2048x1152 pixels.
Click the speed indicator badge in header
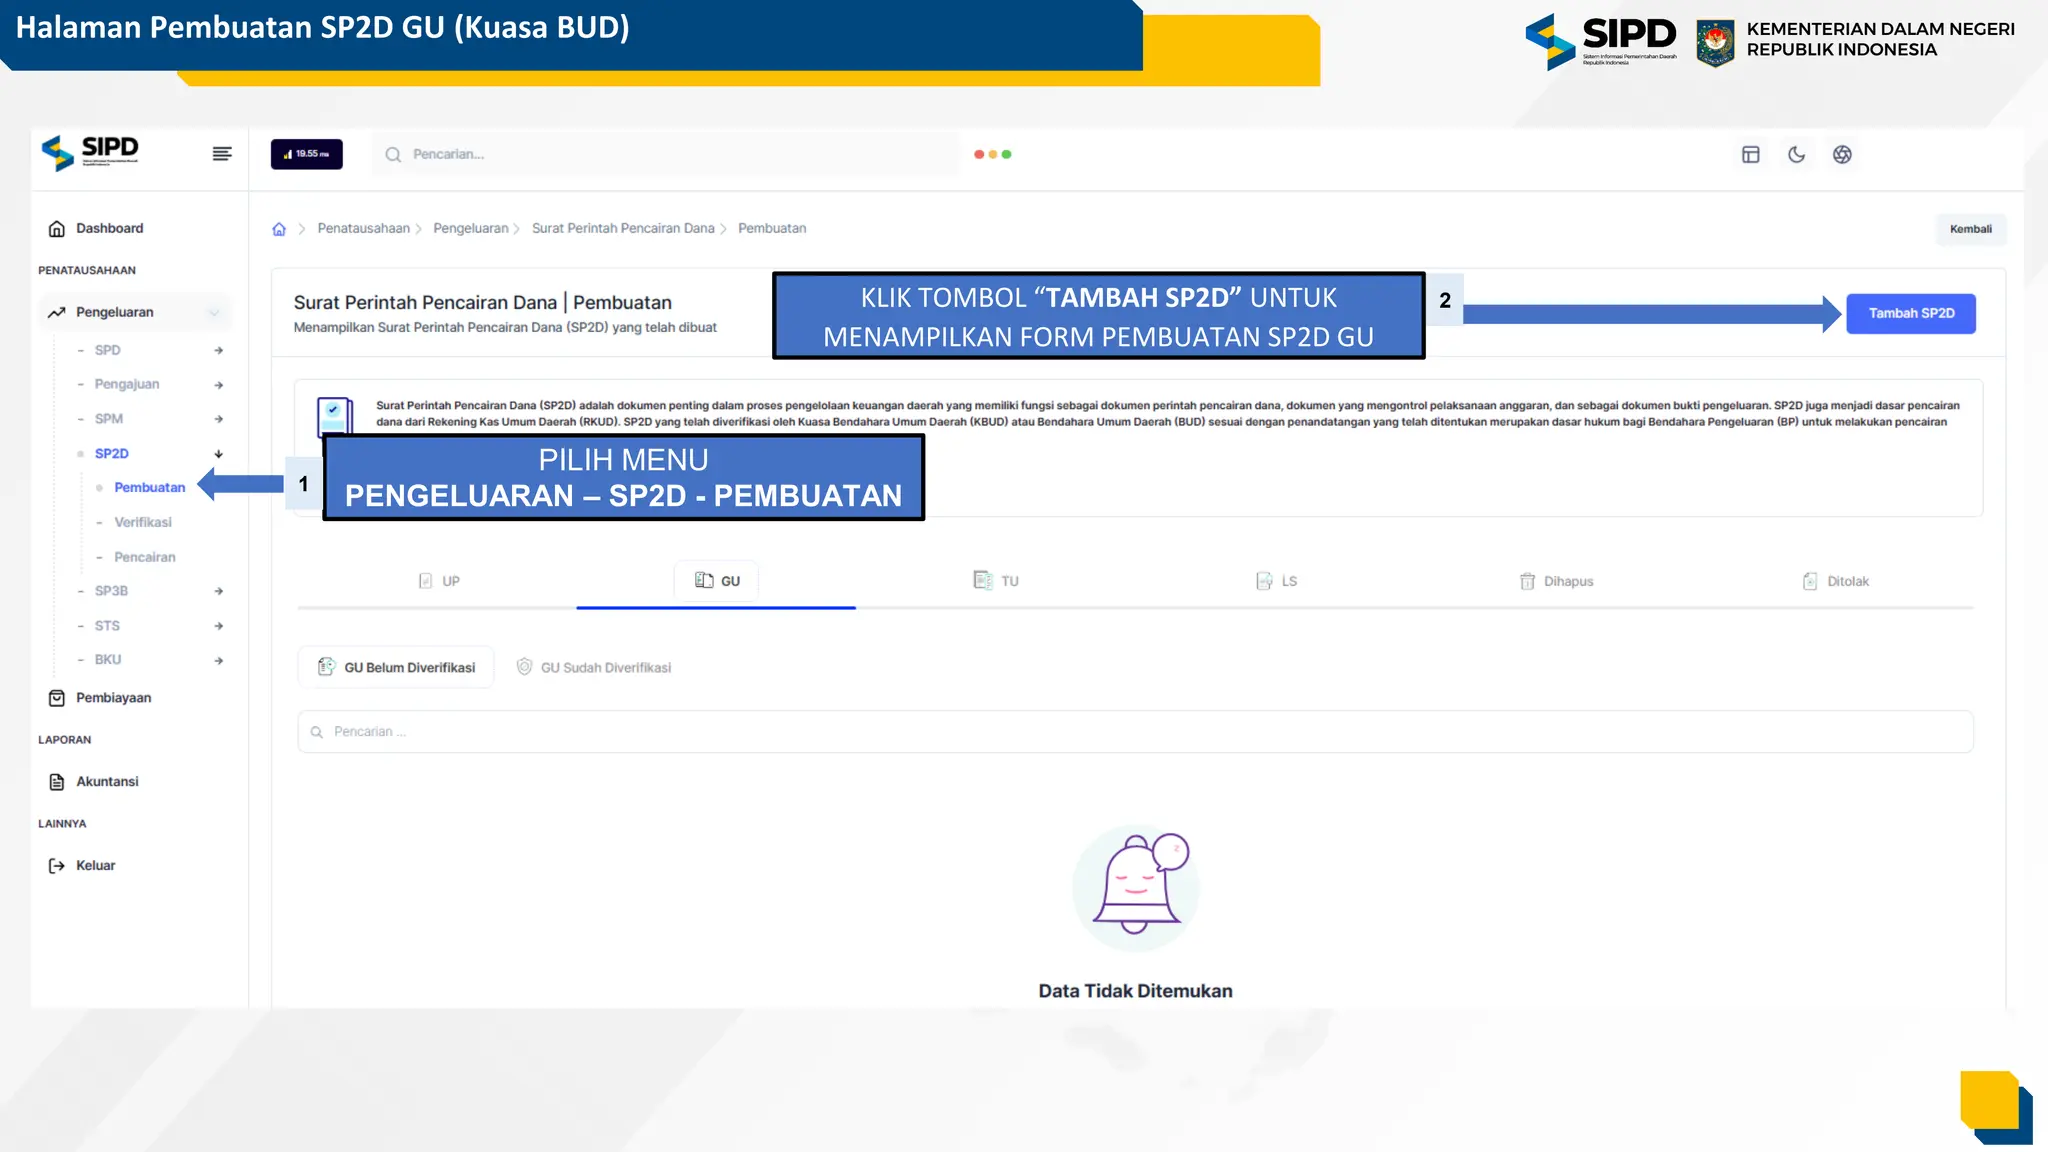point(306,154)
